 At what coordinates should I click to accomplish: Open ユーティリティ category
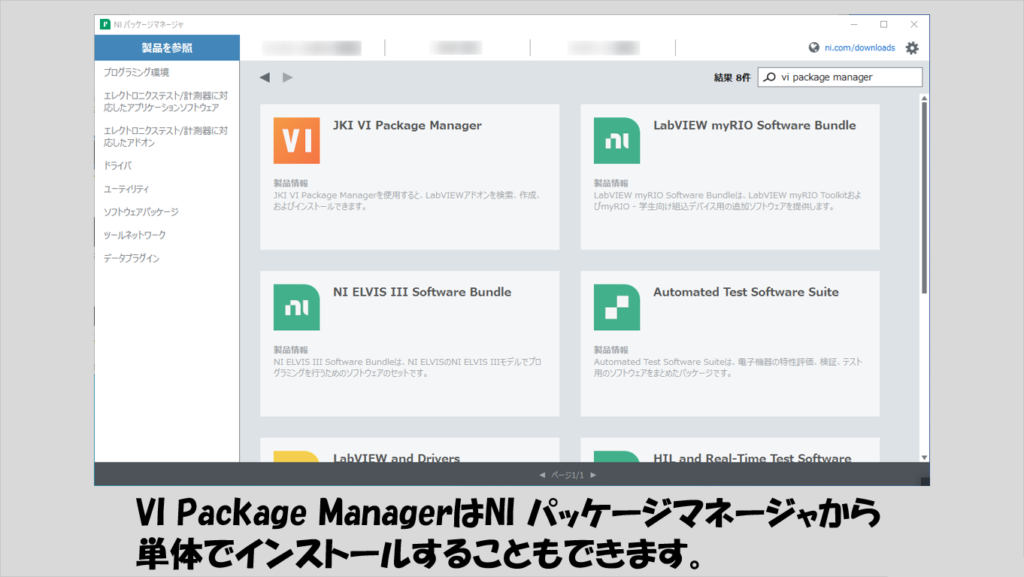pos(127,189)
